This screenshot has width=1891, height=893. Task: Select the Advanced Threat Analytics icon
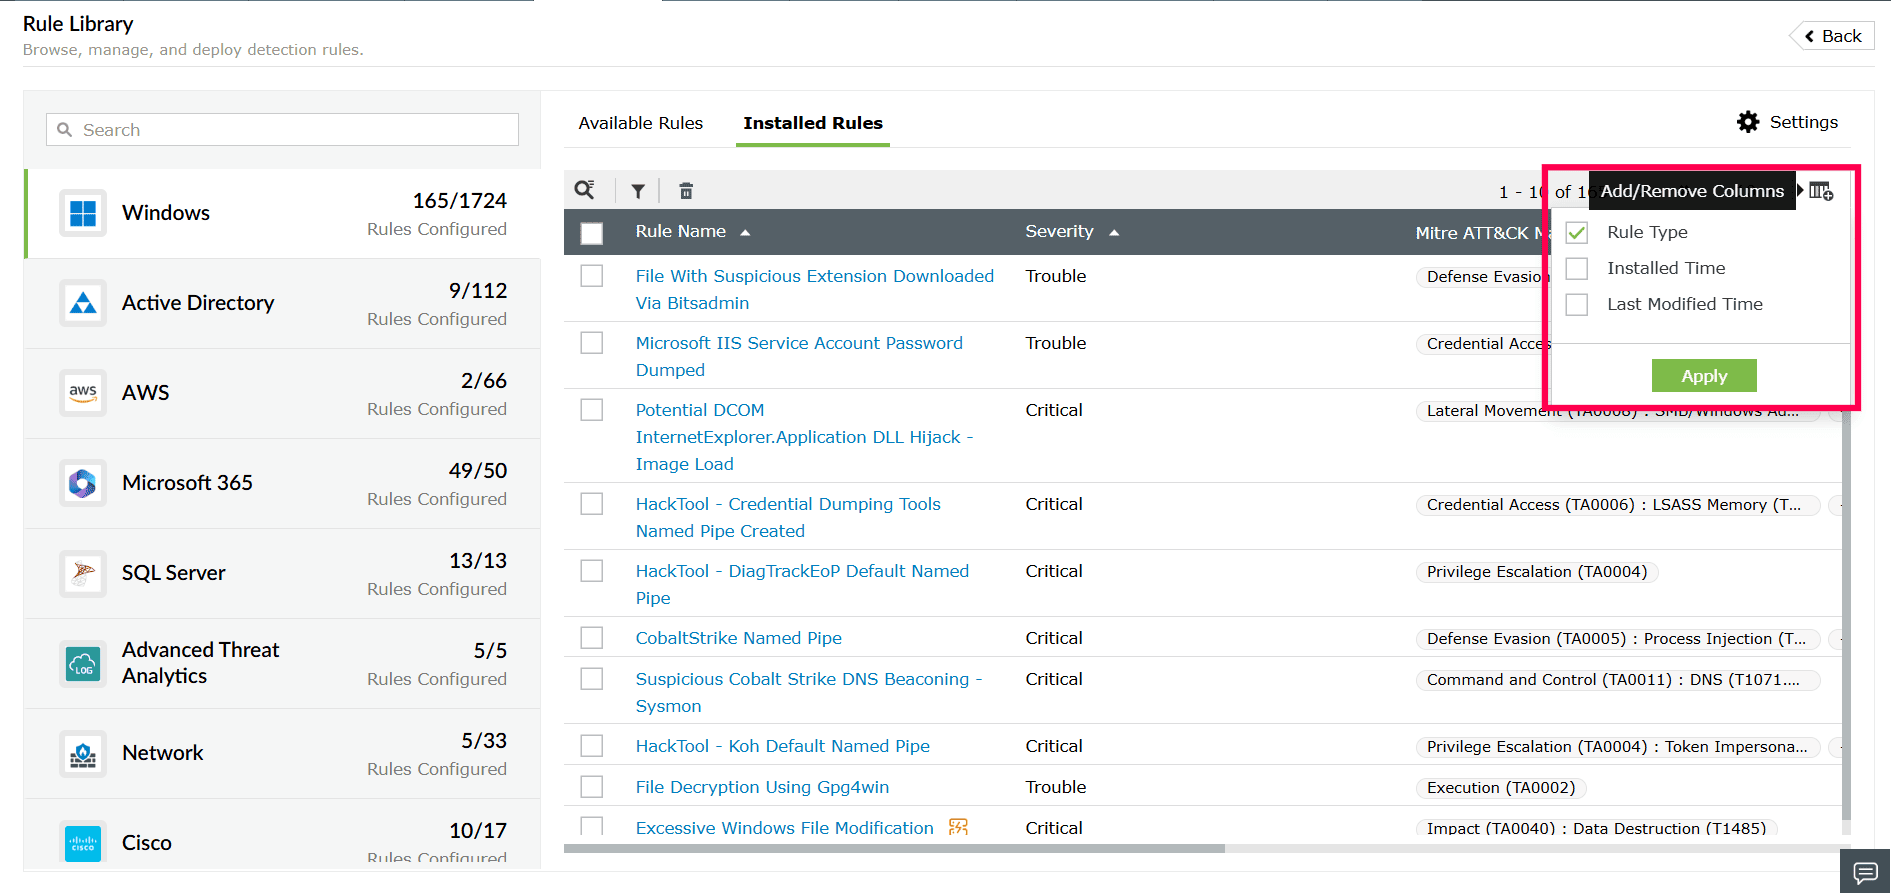83,663
